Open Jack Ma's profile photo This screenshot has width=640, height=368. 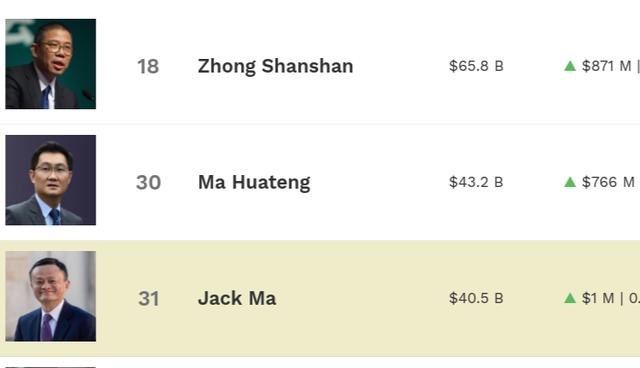pyautogui.click(x=51, y=296)
